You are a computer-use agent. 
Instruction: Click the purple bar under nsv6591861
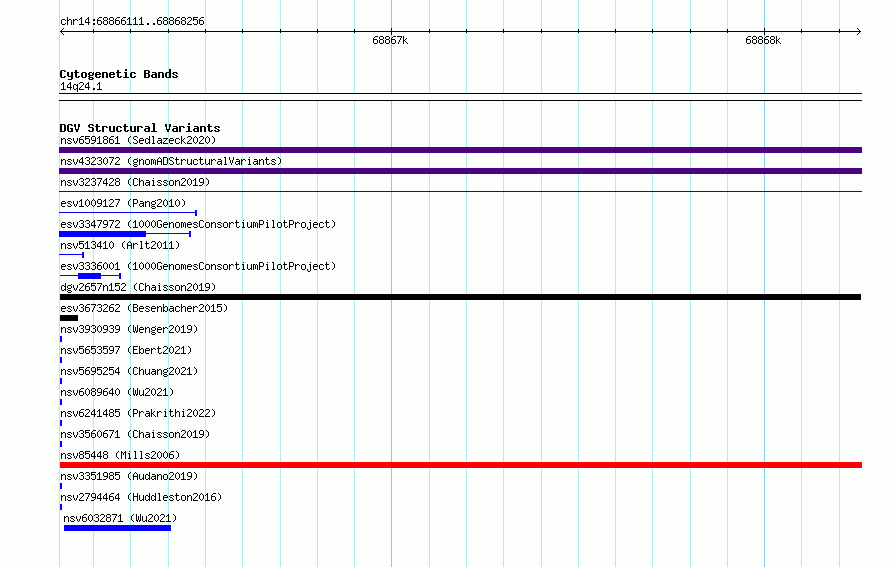click(x=460, y=150)
